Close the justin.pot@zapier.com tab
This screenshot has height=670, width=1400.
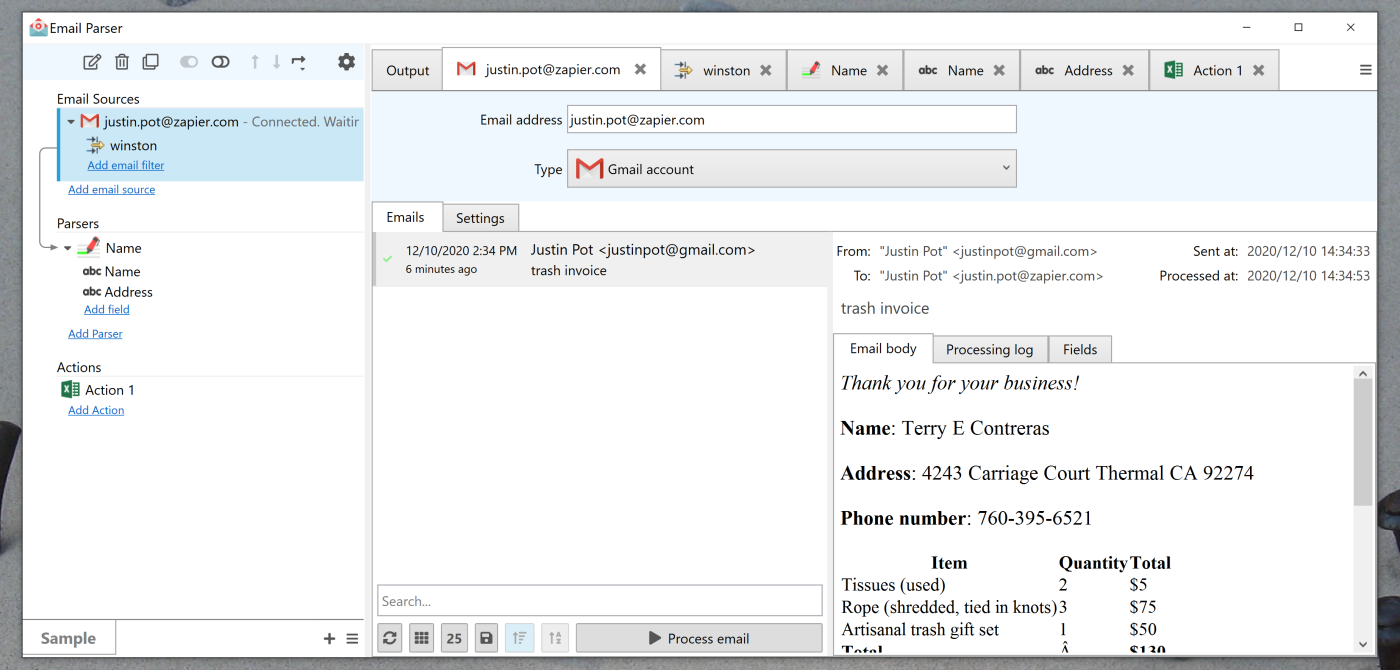[x=640, y=70]
